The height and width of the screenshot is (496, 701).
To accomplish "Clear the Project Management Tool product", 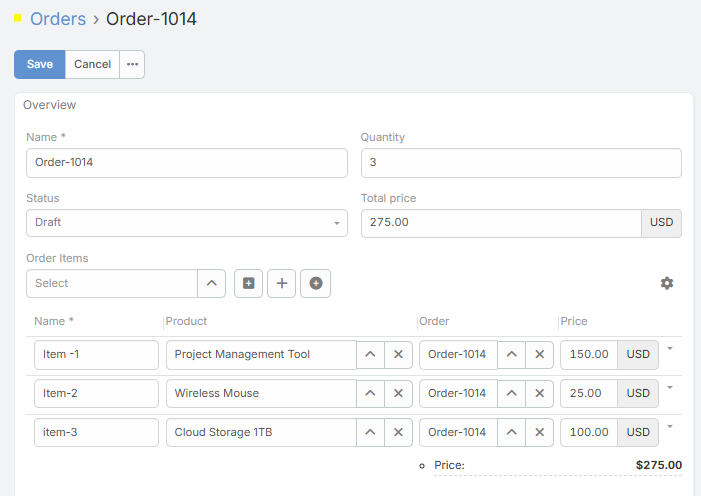I will [398, 355].
